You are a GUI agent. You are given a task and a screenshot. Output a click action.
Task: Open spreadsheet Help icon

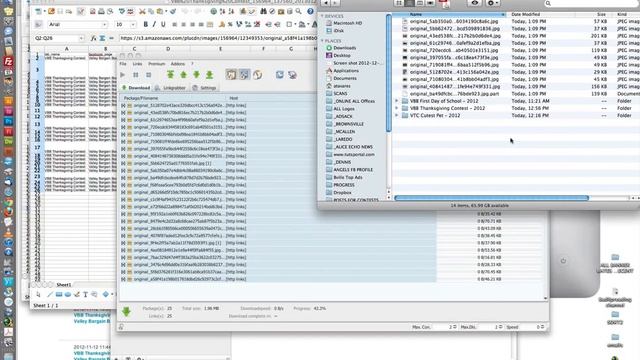point(310,11)
